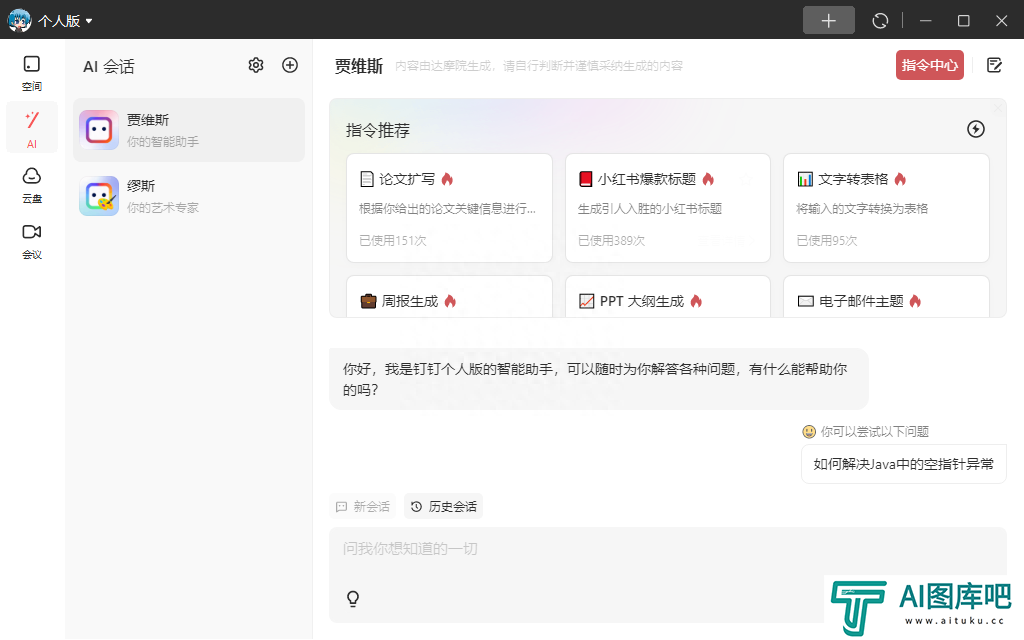Click the 缪斯 palette avatar thumbnail
1024x640 pixels.
tap(99, 196)
